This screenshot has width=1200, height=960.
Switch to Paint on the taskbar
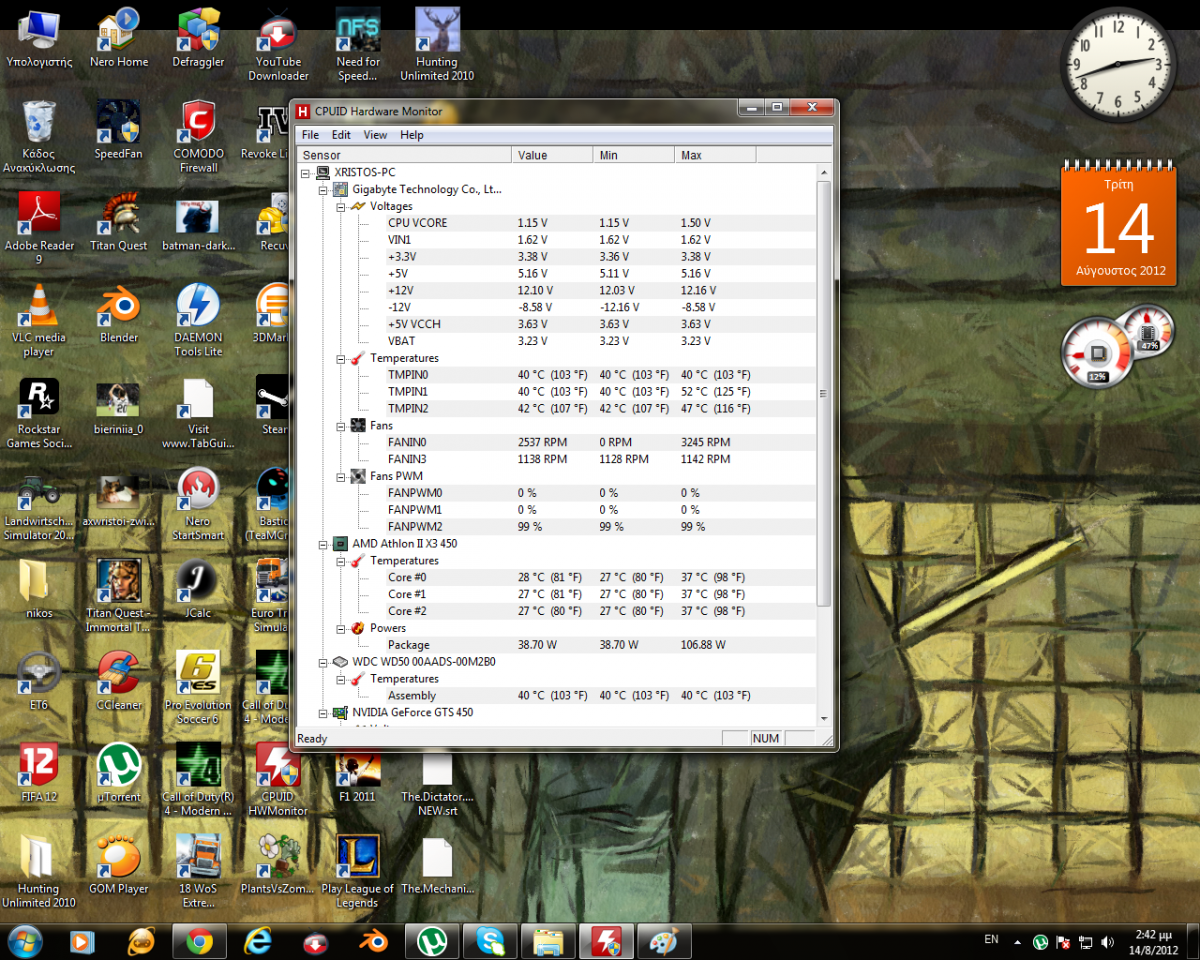click(664, 941)
